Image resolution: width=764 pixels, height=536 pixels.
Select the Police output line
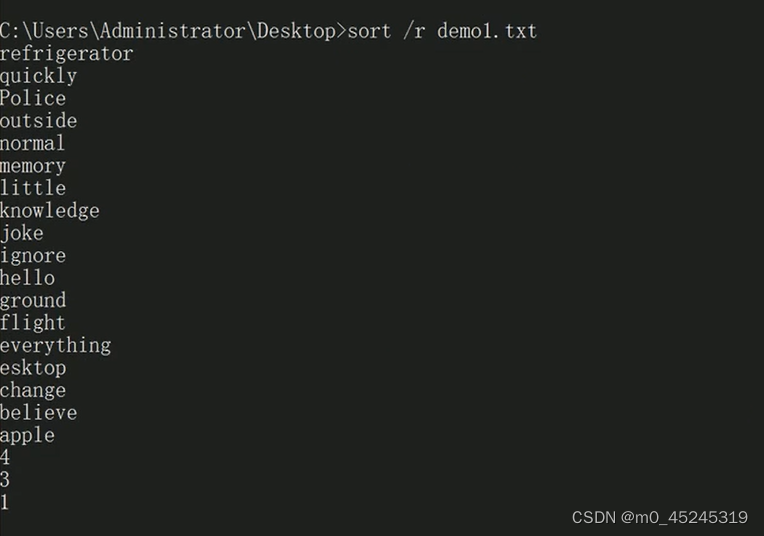click(33, 98)
